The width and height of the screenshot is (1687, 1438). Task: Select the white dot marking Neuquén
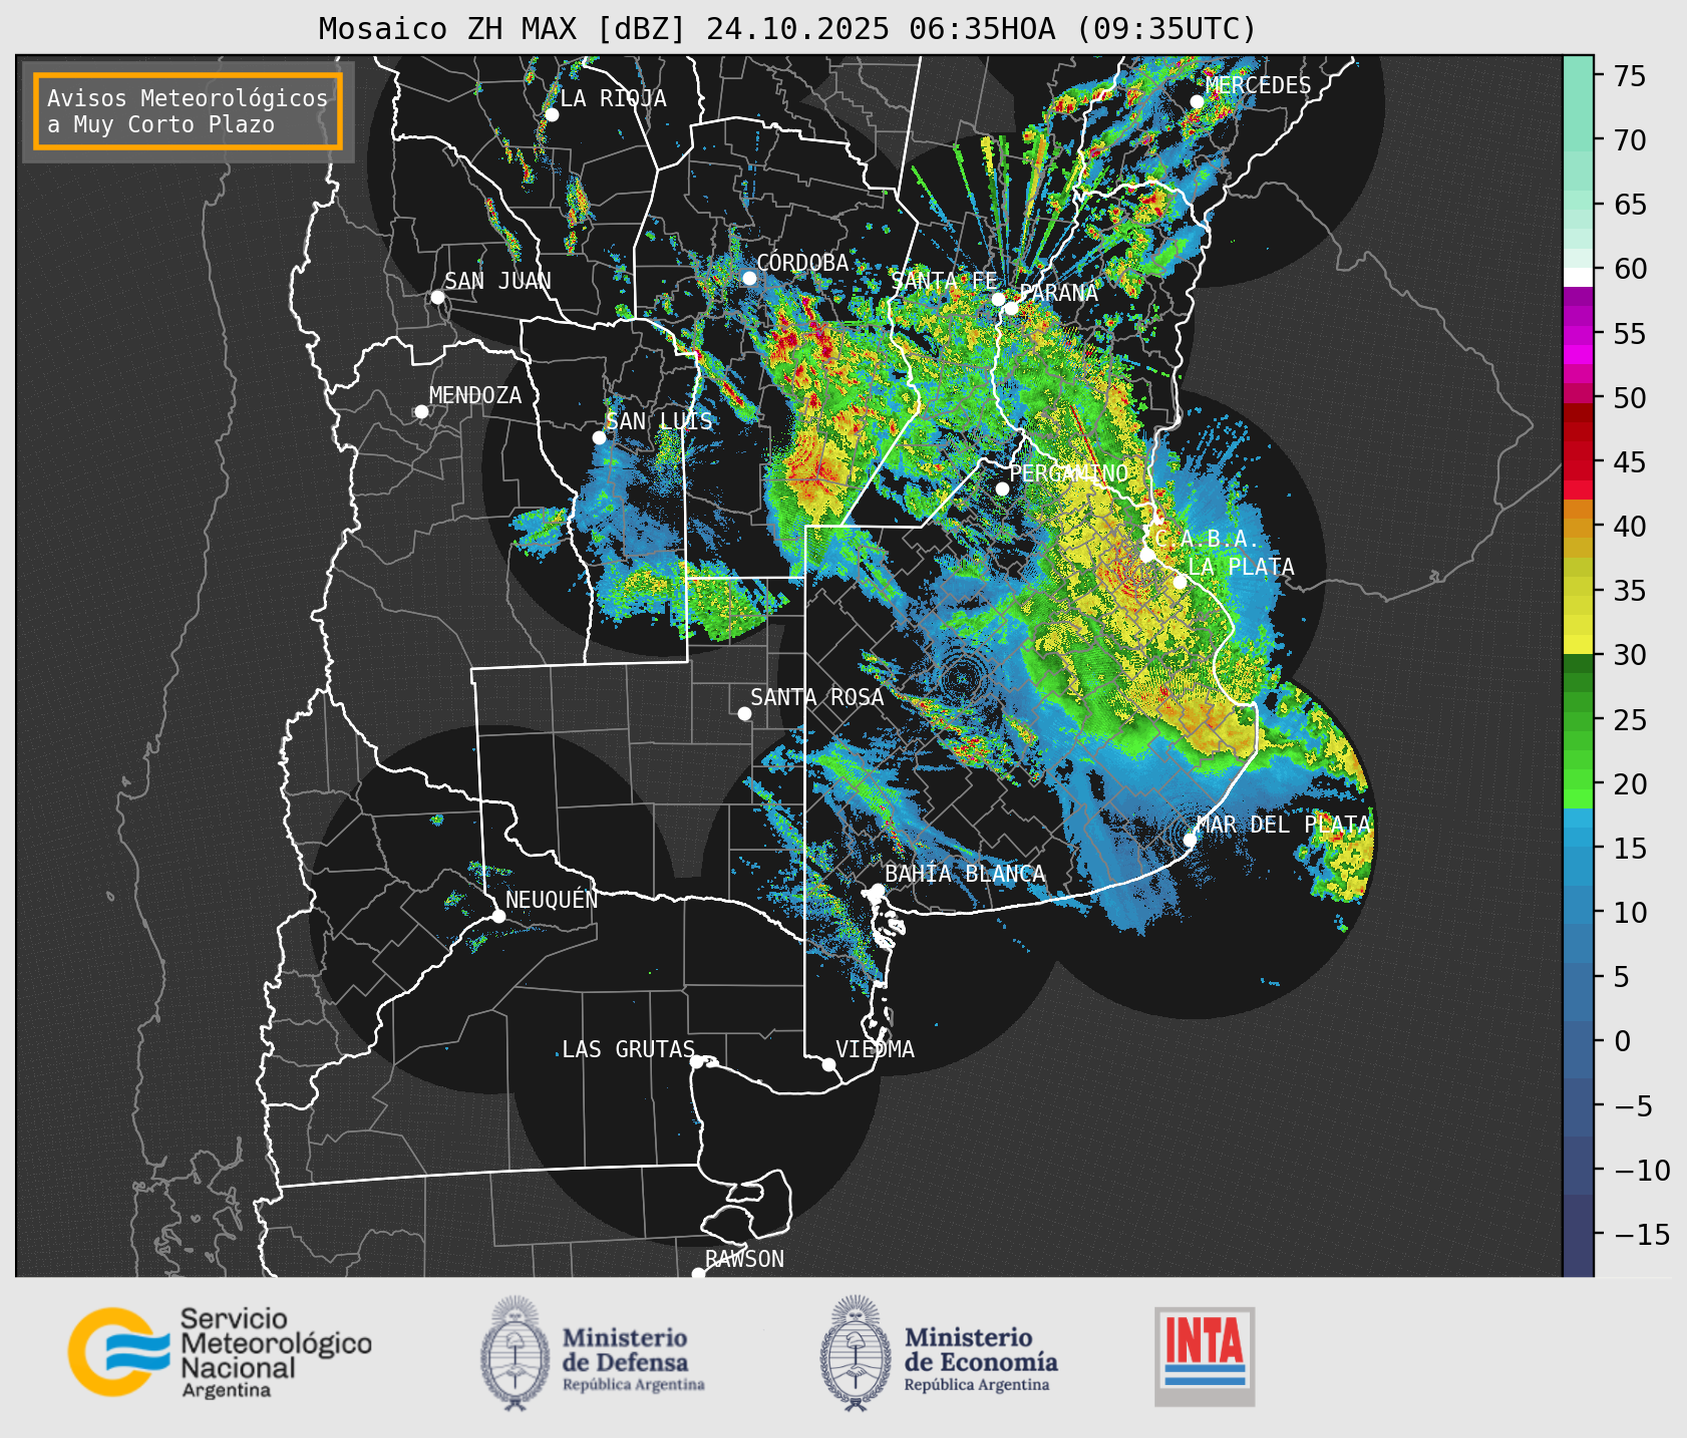[x=498, y=916]
